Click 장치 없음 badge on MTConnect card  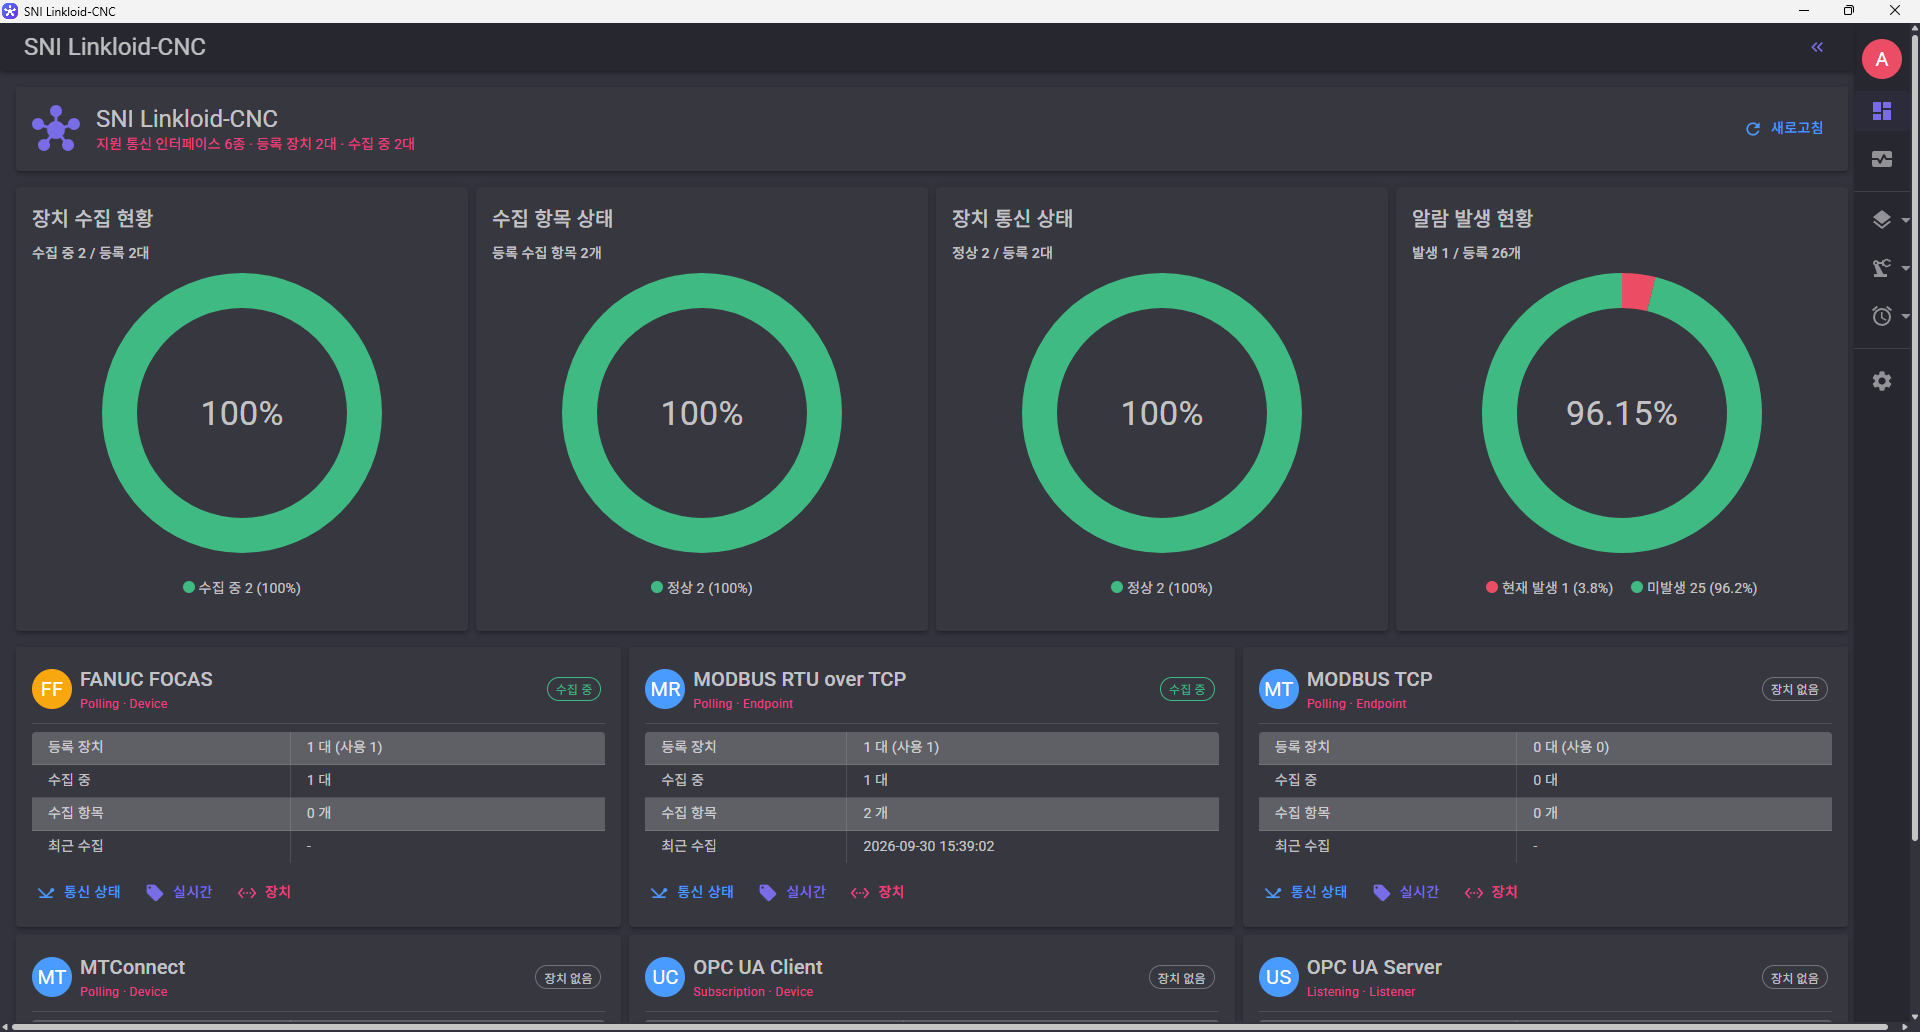(x=568, y=978)
